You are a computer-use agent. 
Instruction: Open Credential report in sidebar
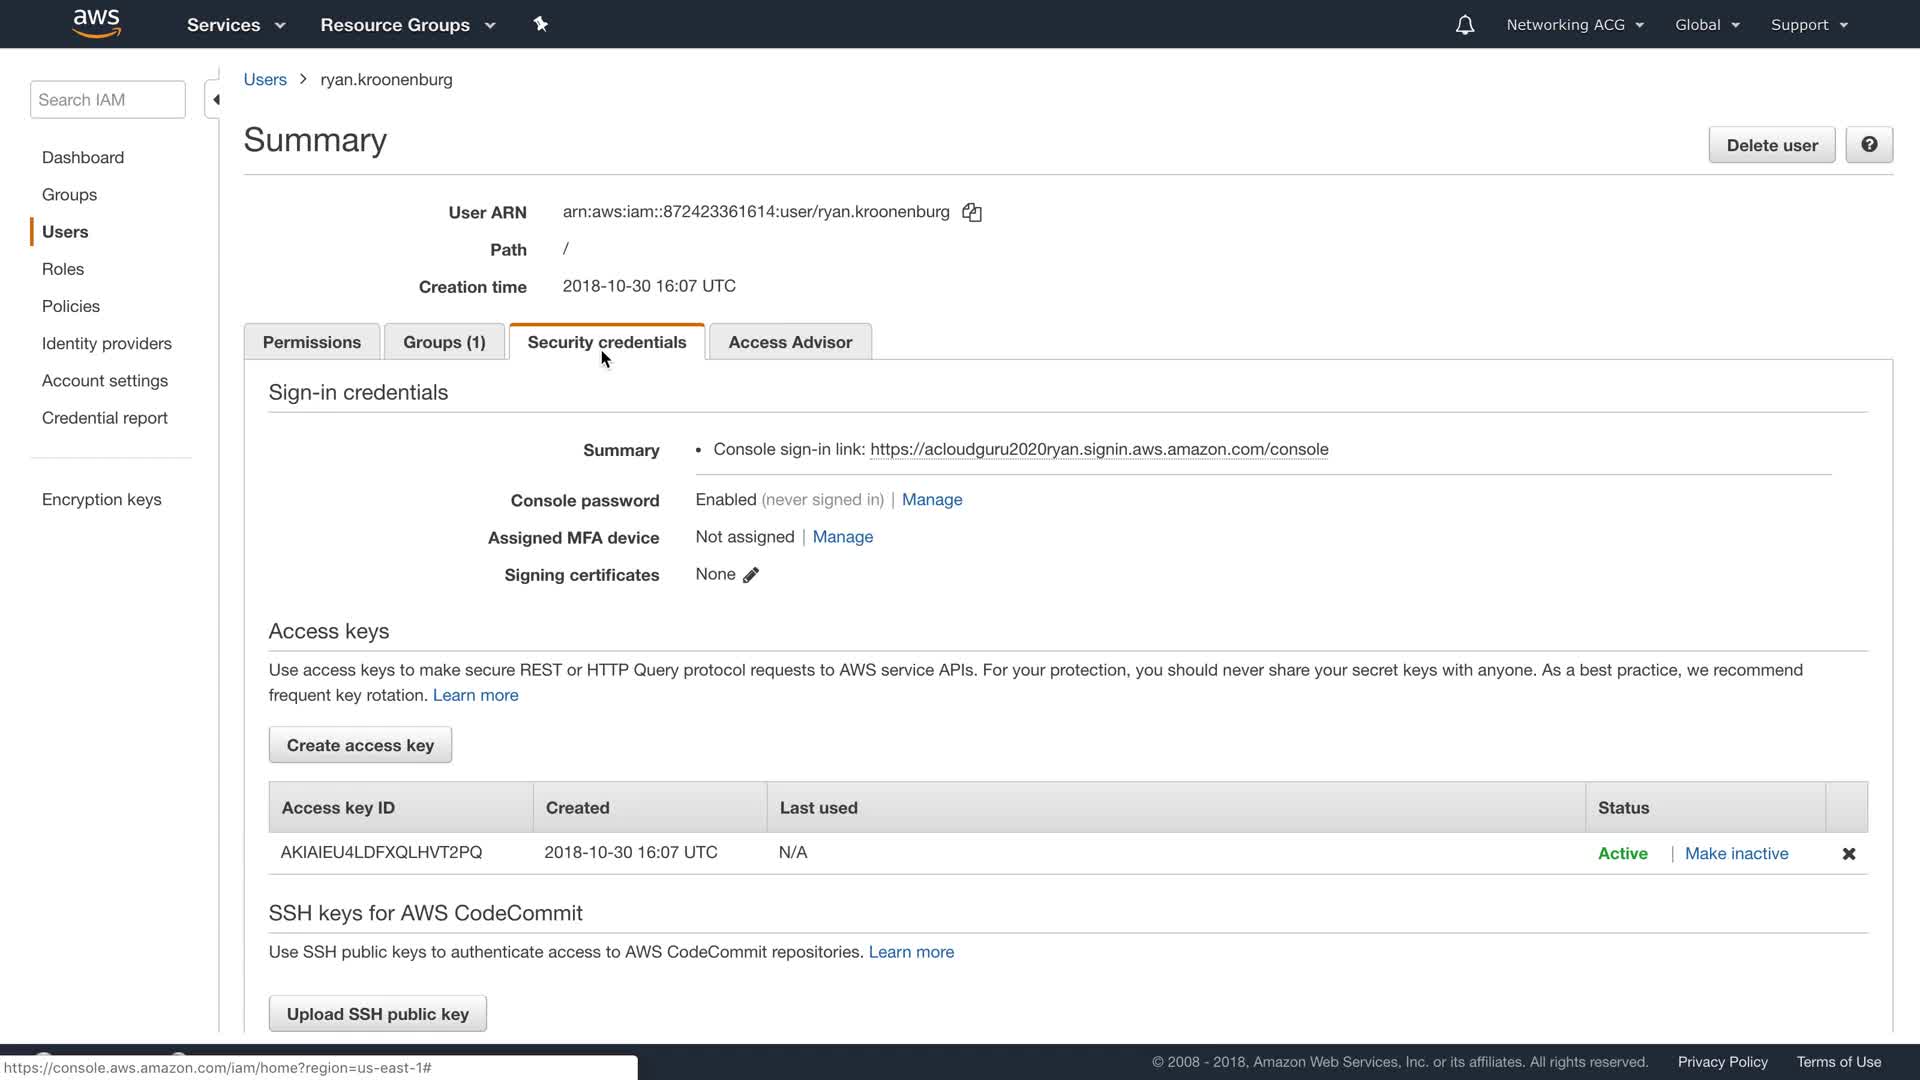(105, 418)
